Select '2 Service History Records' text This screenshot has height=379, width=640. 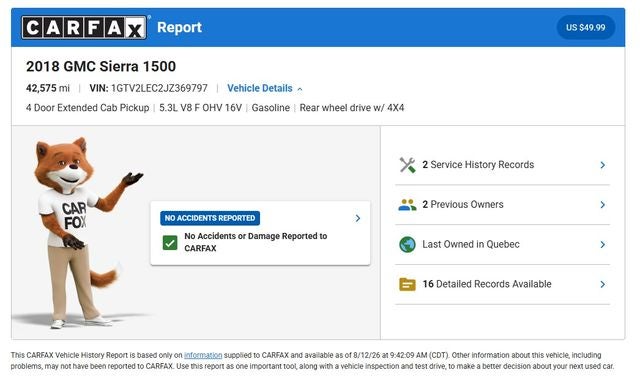tap(478, 164)
